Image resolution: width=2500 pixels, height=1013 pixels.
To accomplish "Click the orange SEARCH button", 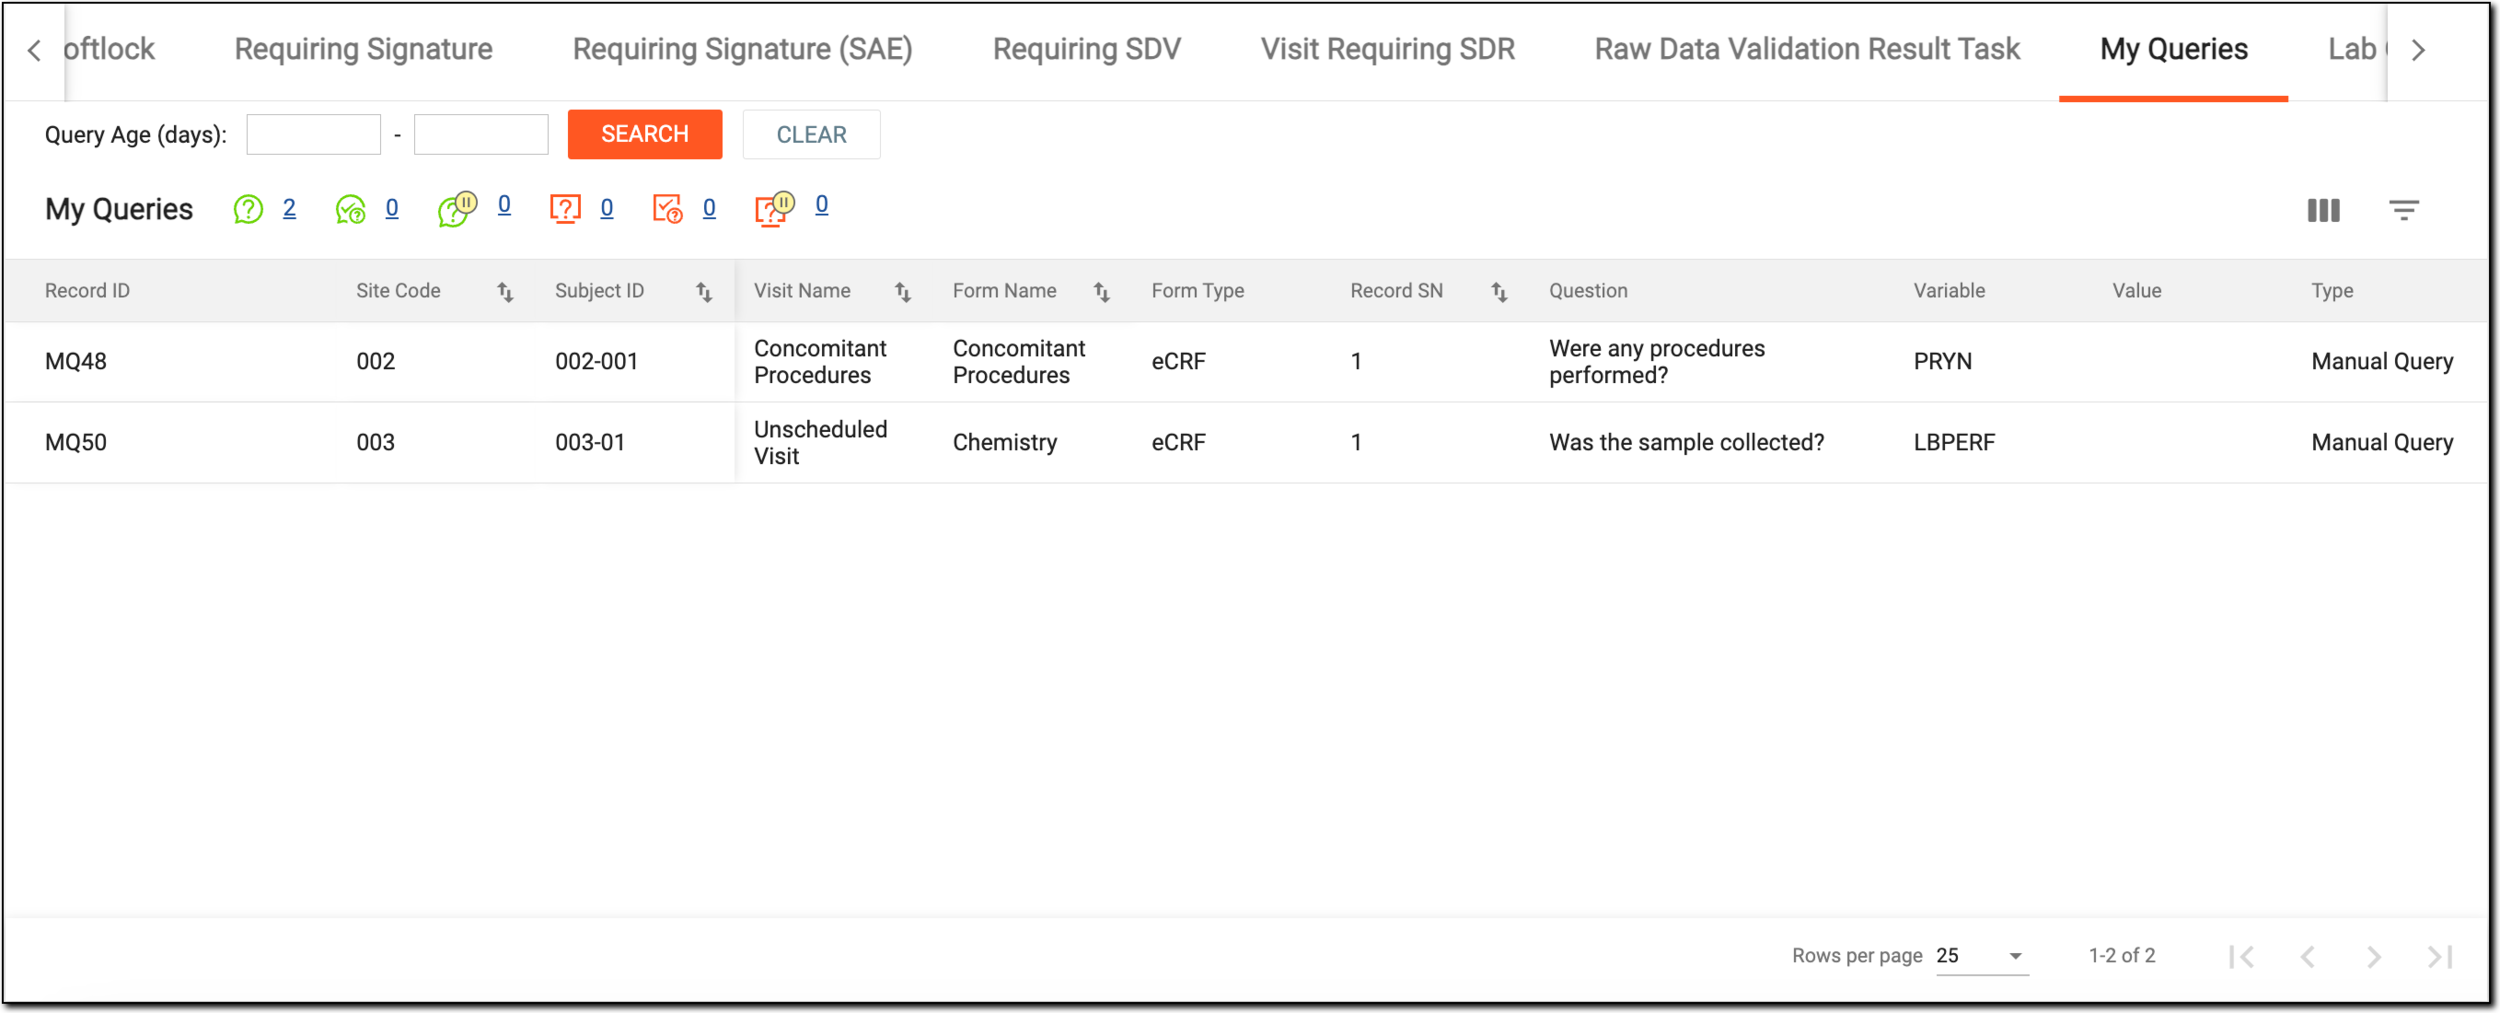I will coord(645,134).
